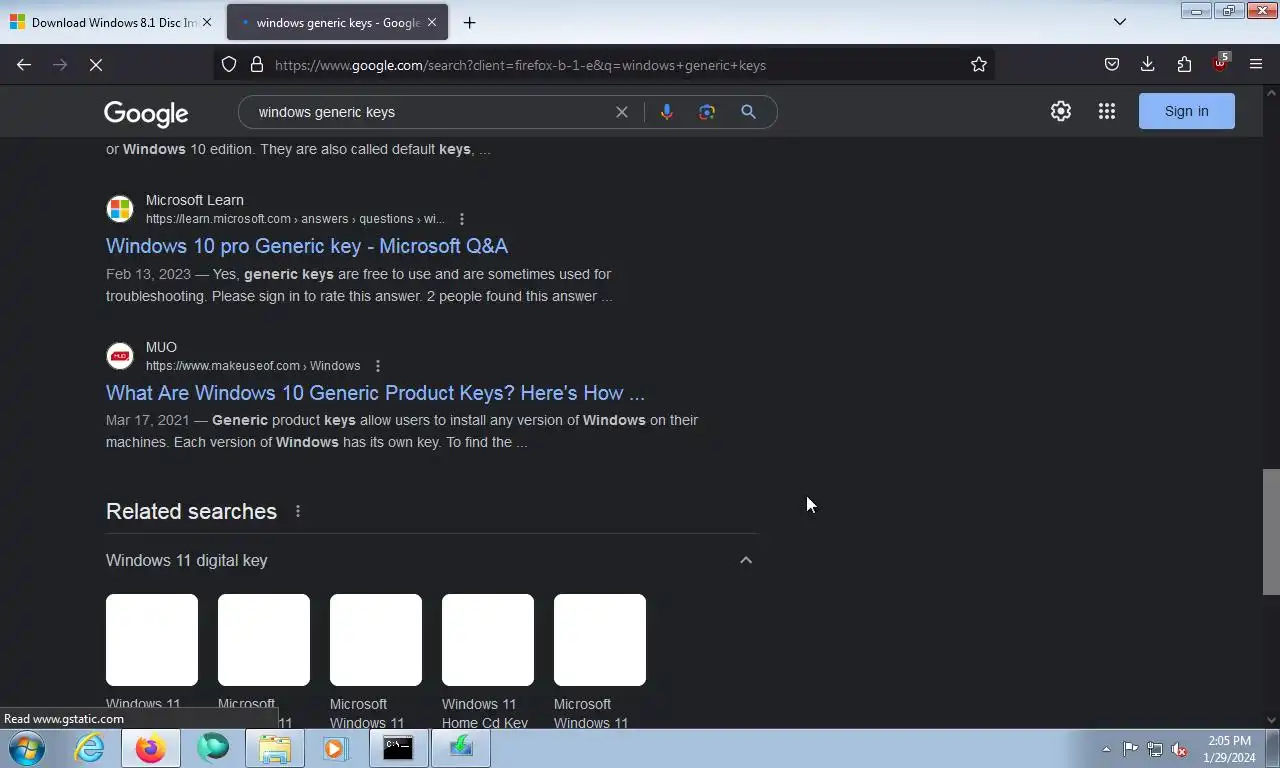Viewport: 1280px width, 768px height.
Task: Open the Firefox hamburger menu
Action: pyautogui.click(x=1256, y=65)
